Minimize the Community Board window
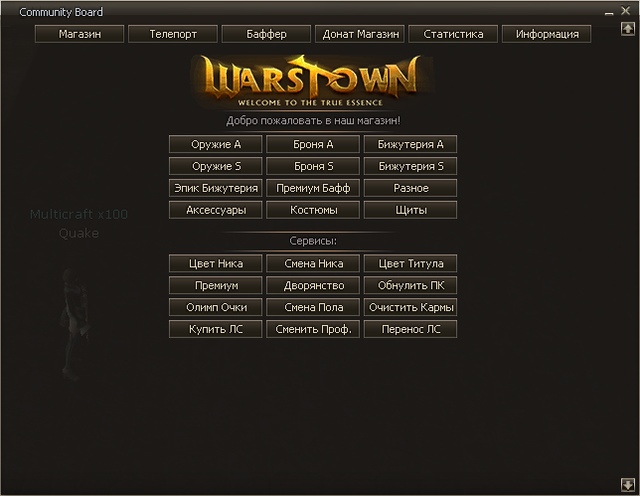The width and height of the screenshot is (640, 496). click(x=609, y=12)
